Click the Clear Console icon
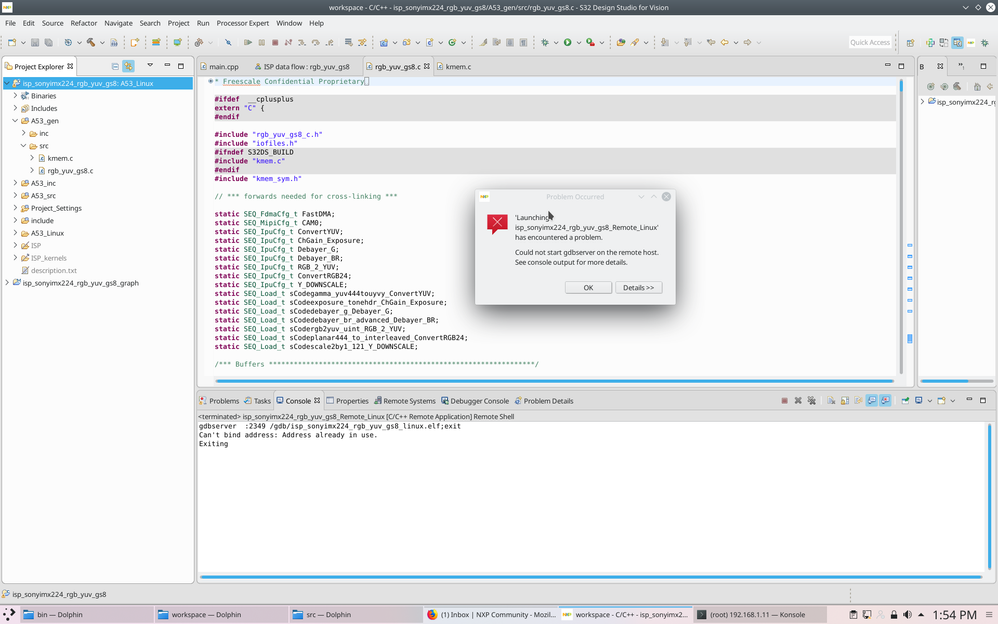Image resolution: width=998 pixels, height=624 pixels. (x=831, y=401)
